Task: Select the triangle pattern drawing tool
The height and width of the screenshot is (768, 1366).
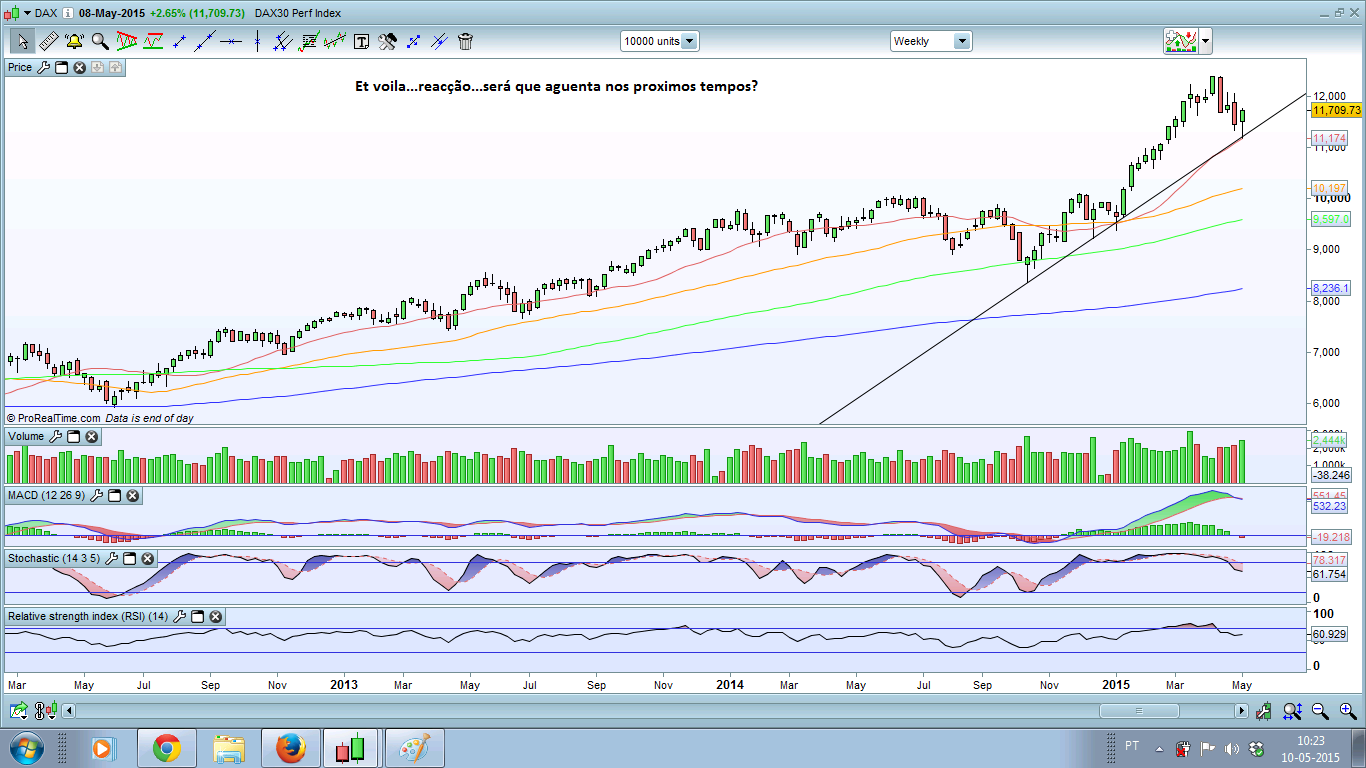Action: (x=127, y=41)
